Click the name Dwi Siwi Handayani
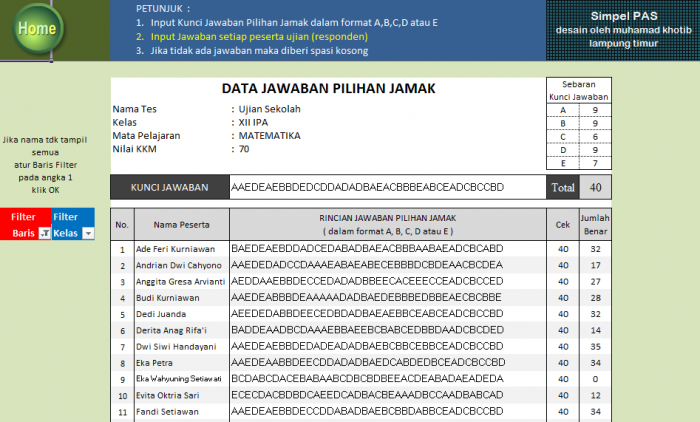Screen dimensions: 700x422 coord(176,347)
